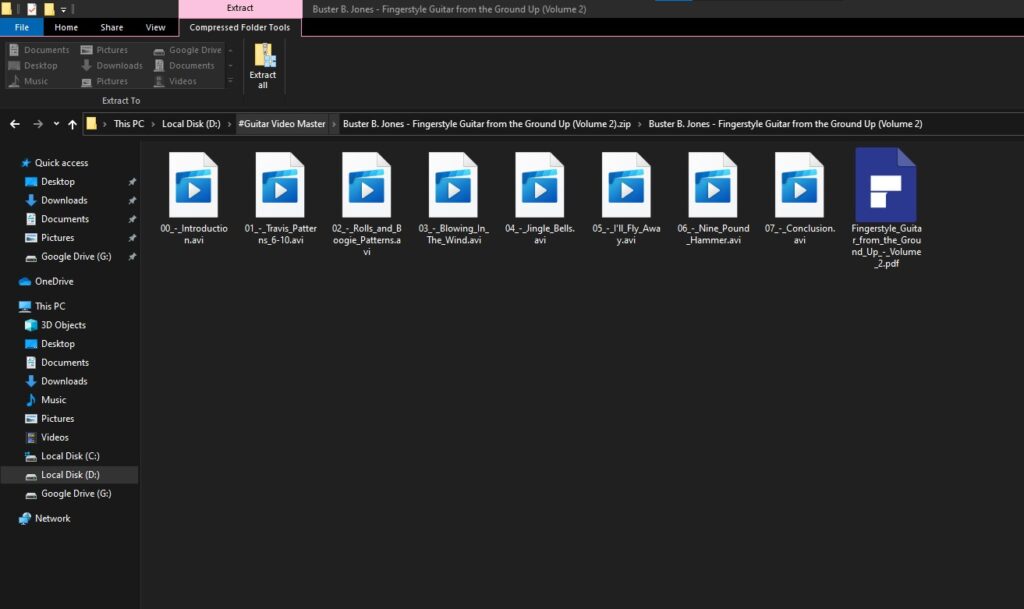This screenshot has width=1024, height=609.
Task: Switch to the View ribbon tab
Action: tap(155, 27)
